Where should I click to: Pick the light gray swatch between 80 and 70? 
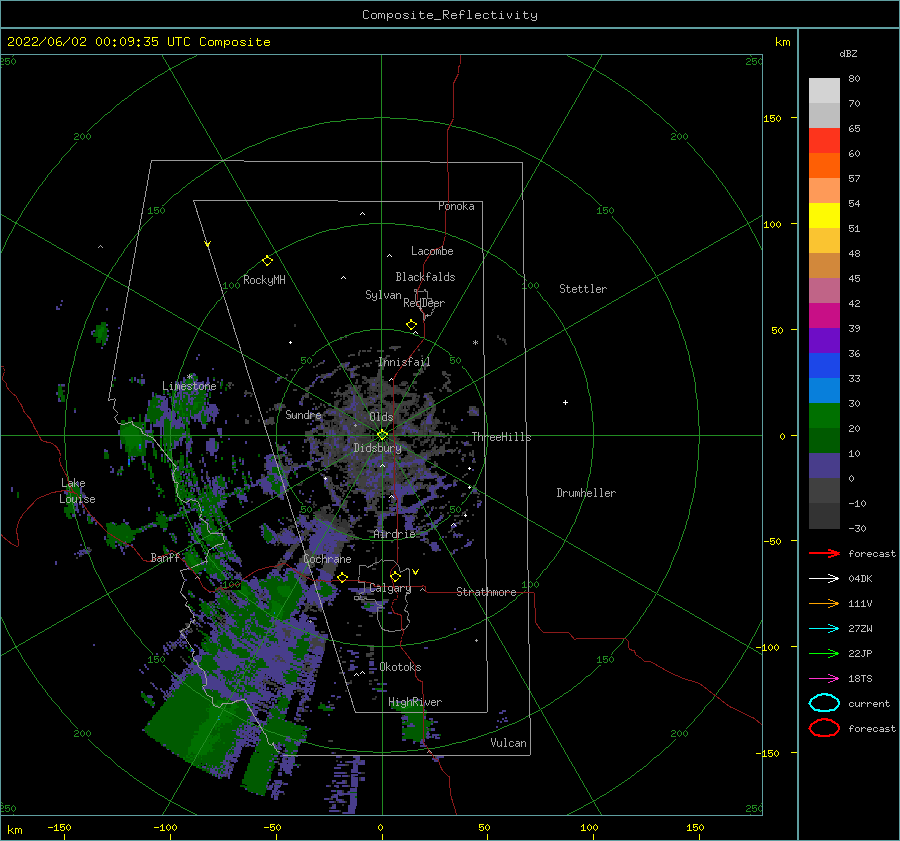(x=824, y=91)
